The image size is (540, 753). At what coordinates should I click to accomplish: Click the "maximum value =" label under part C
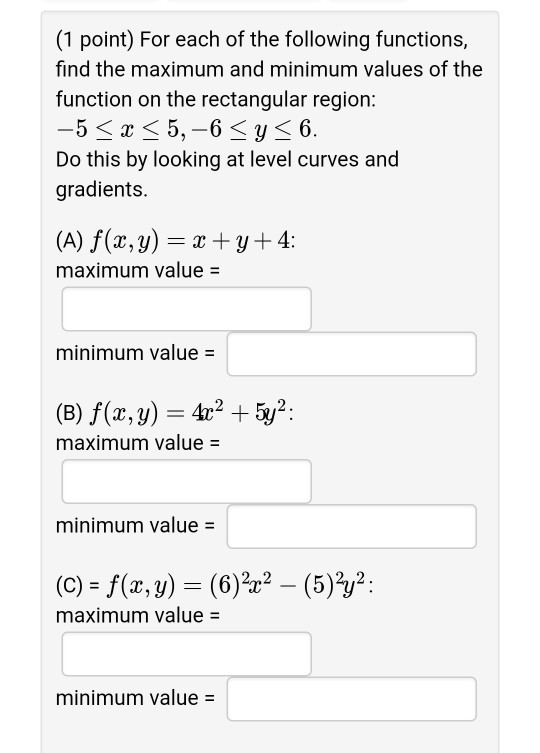point(138,615)
